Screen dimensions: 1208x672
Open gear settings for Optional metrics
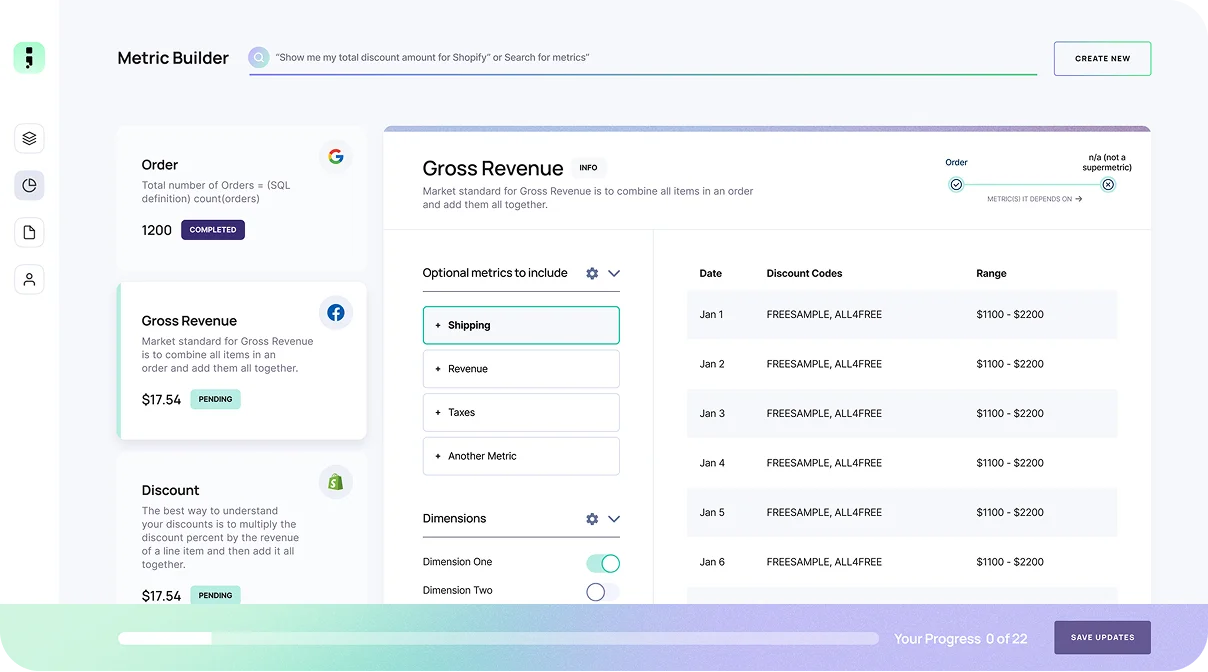pos(592,273)
